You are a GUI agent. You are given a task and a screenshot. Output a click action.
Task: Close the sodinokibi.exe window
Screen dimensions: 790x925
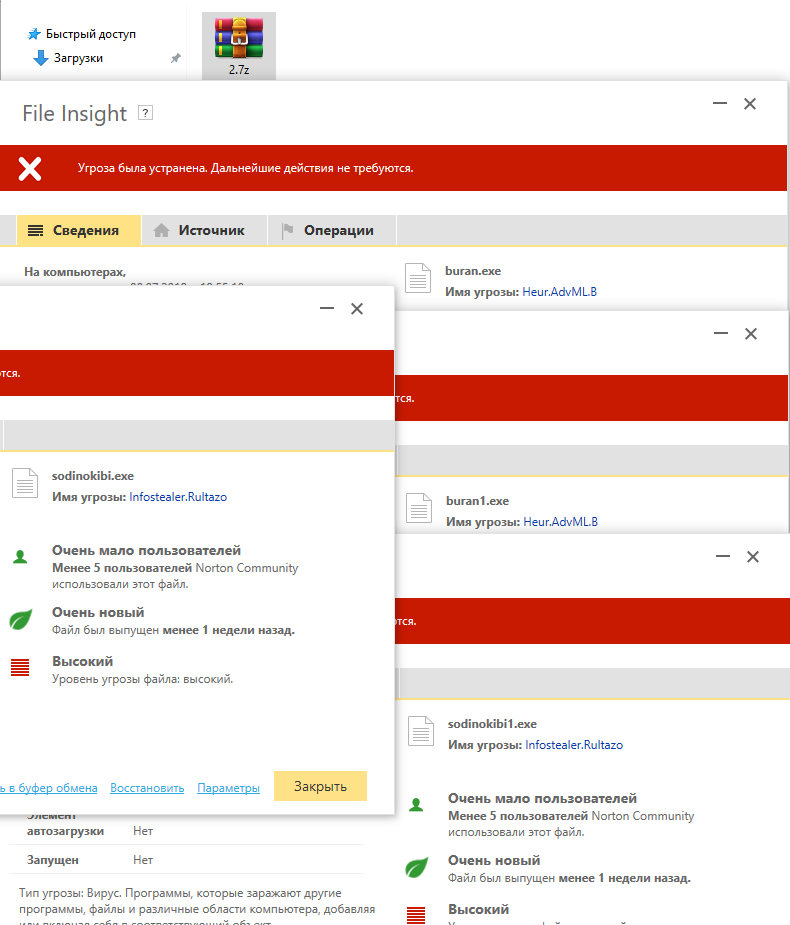pos(357,309)
